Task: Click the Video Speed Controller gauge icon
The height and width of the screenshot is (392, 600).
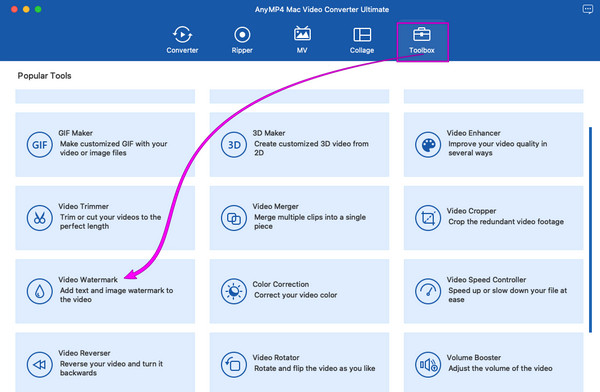Action: 428,291
